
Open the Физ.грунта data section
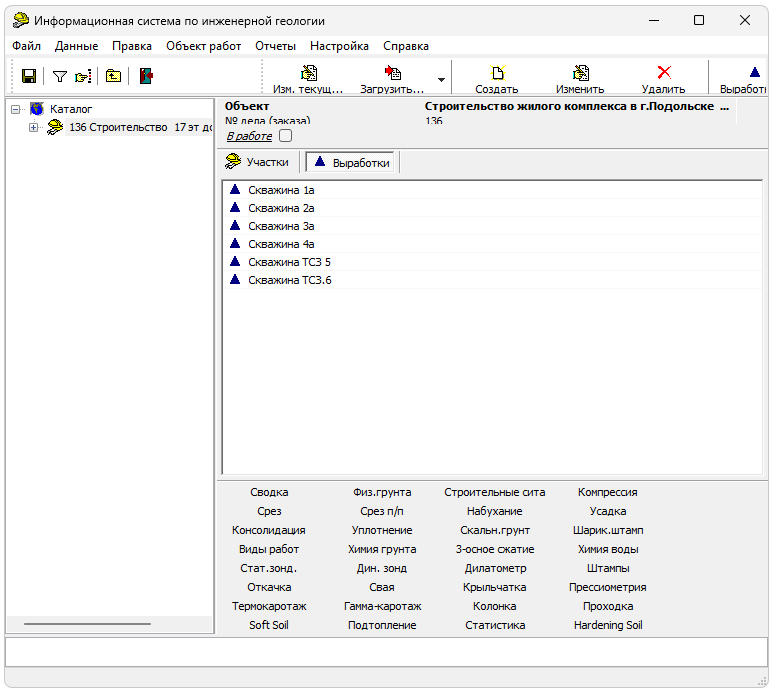click(x=382, y=492)
